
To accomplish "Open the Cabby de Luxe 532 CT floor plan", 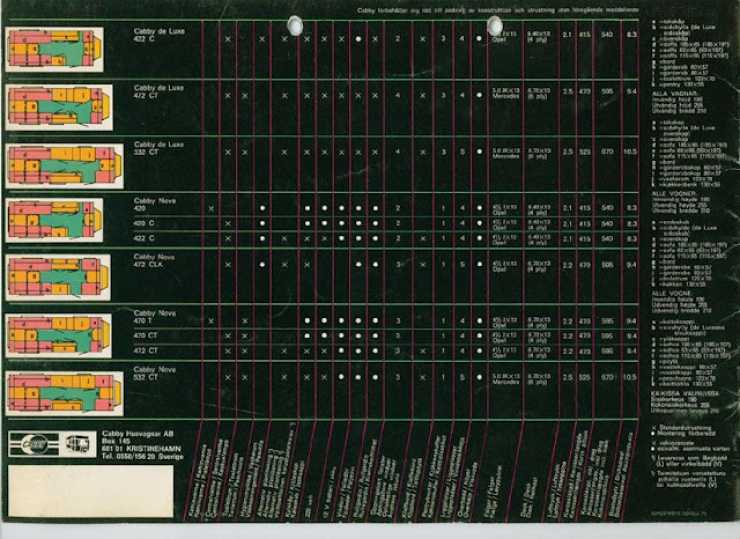I will 65,166.
